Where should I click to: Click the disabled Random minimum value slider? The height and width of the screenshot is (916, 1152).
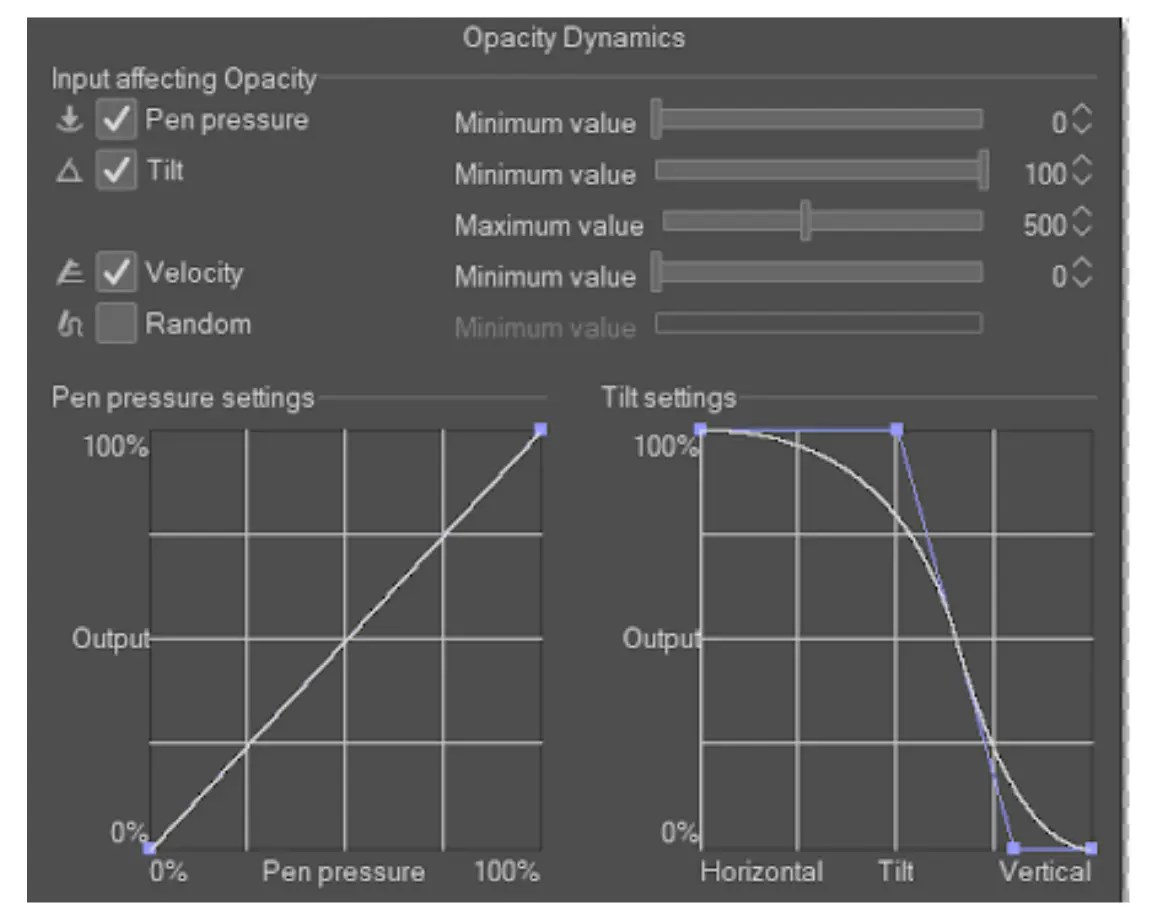click(x=818, y=323)
